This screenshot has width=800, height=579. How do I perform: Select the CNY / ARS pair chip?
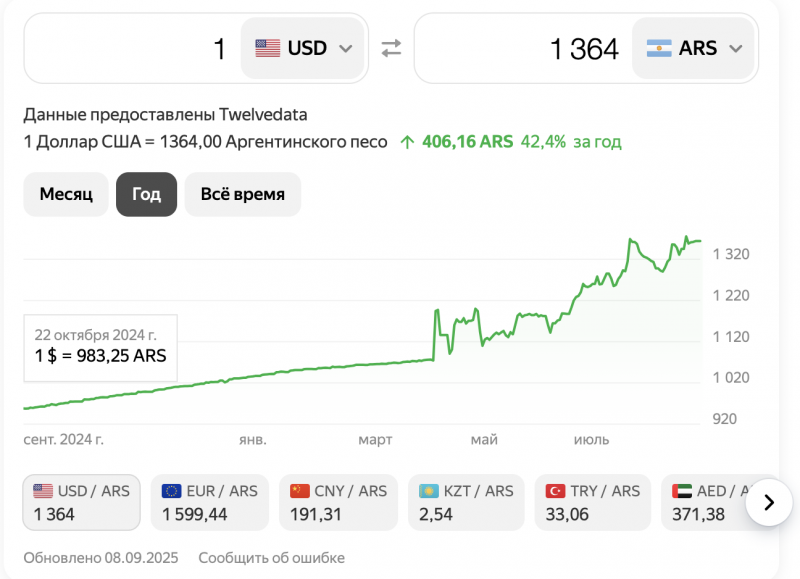pos(338,502)
